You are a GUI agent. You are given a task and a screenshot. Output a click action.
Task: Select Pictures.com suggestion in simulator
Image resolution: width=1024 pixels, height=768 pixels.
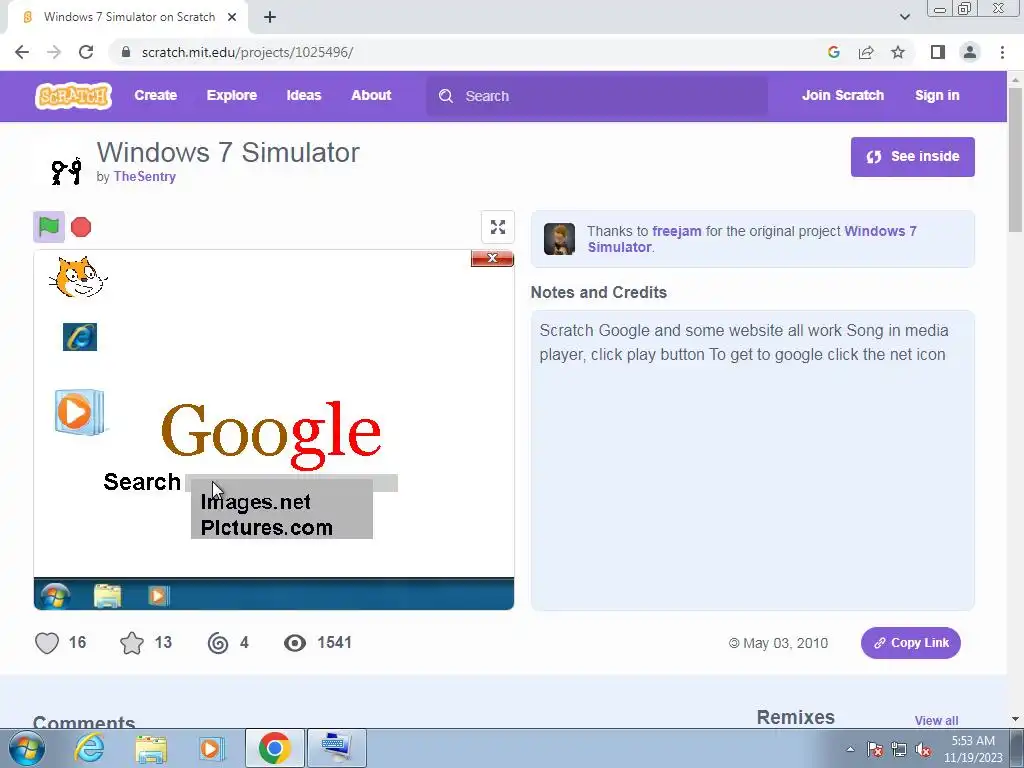(x=266, y=528)
